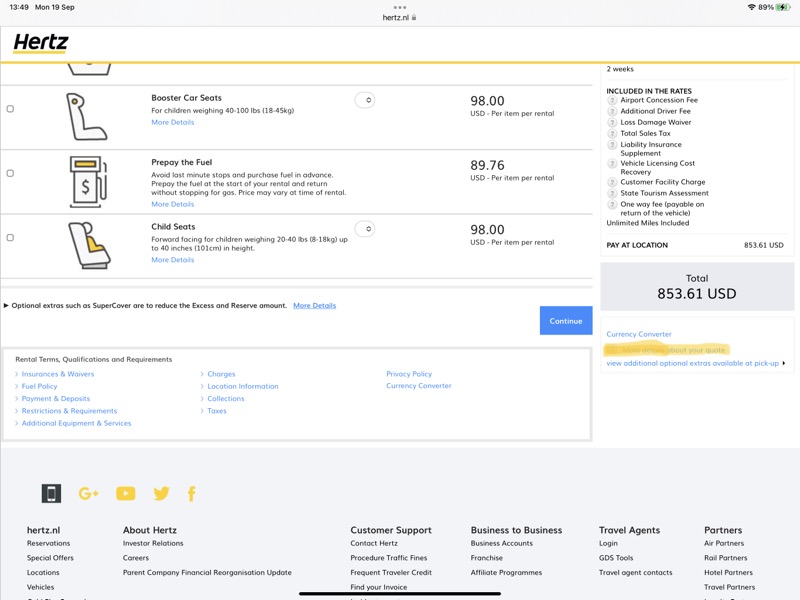
Task: Open the Twitter social icon
Action: coord(161,493)
